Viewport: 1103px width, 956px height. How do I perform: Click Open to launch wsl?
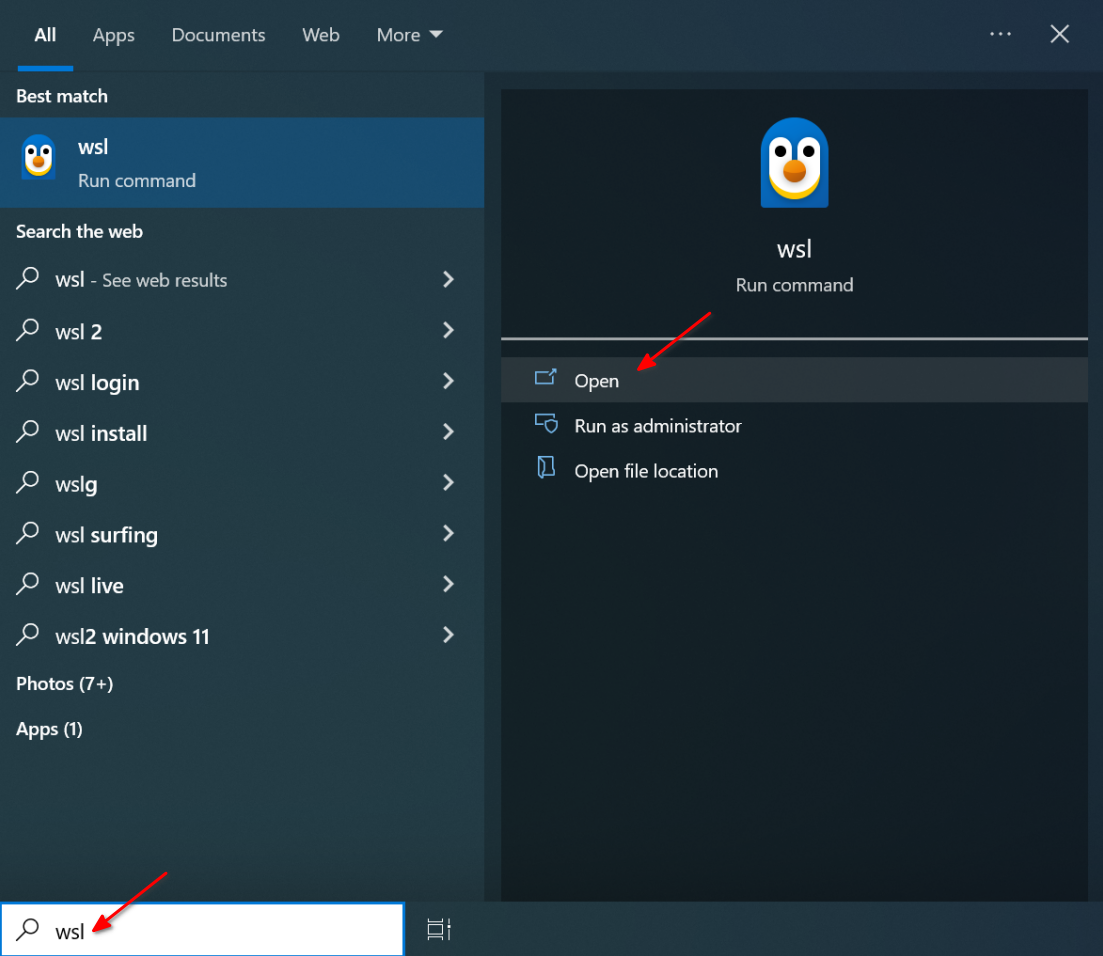pos(794,380)
